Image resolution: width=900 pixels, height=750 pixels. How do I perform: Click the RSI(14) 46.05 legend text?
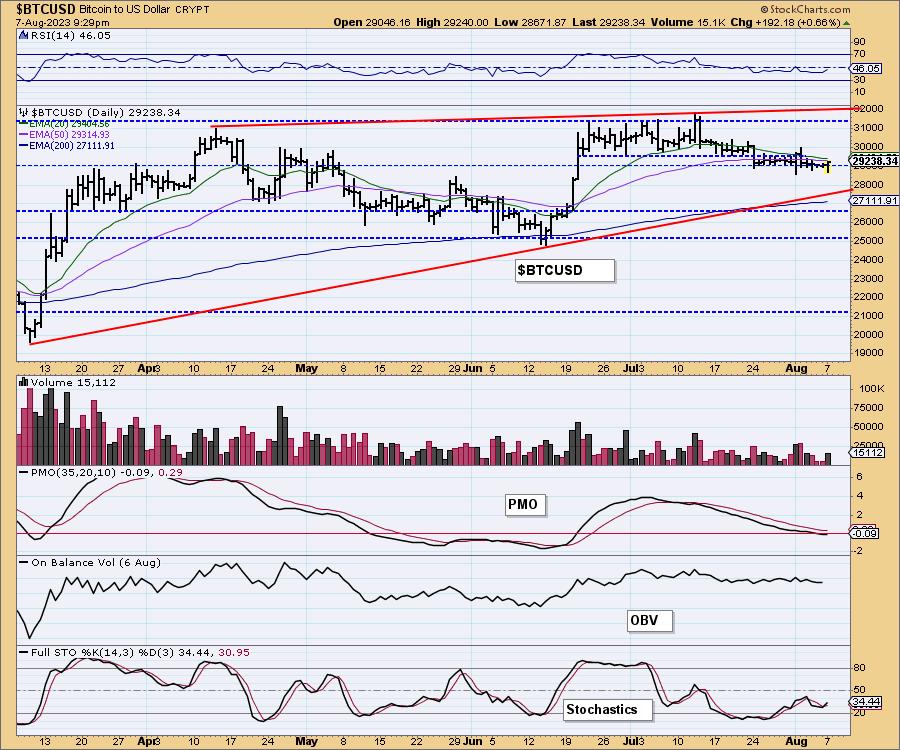(71, 36)
